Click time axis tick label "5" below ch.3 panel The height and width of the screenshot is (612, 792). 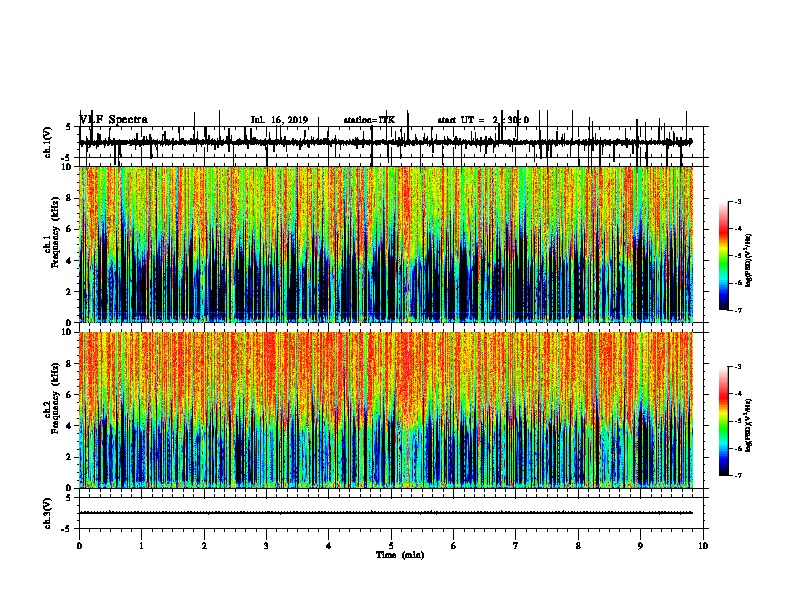pyautogui.click(x=391, y=546)
